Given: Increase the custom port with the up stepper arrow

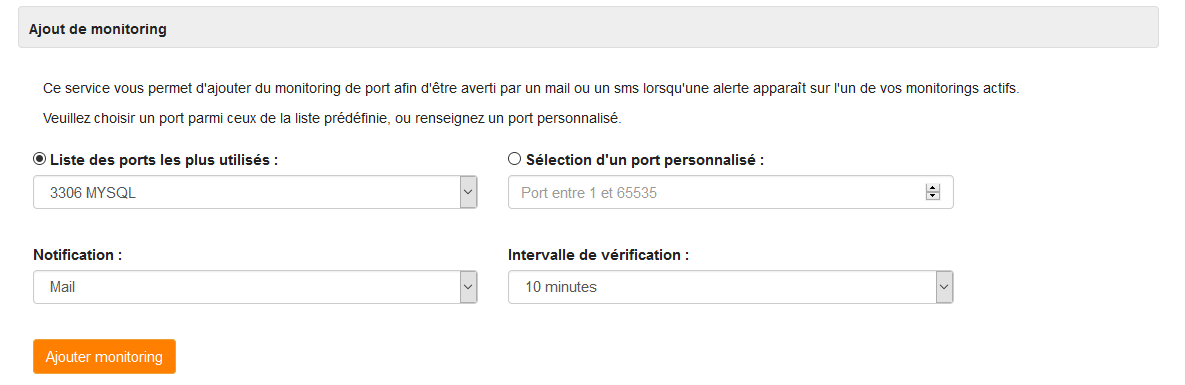Looking at the screenshot, I should [x=933, y=188].
